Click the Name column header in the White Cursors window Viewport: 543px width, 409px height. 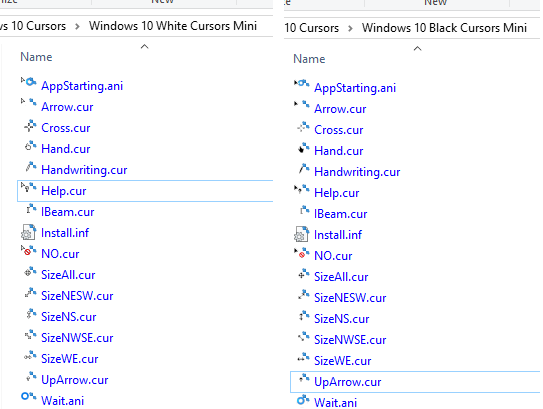[x=36, y=57]
